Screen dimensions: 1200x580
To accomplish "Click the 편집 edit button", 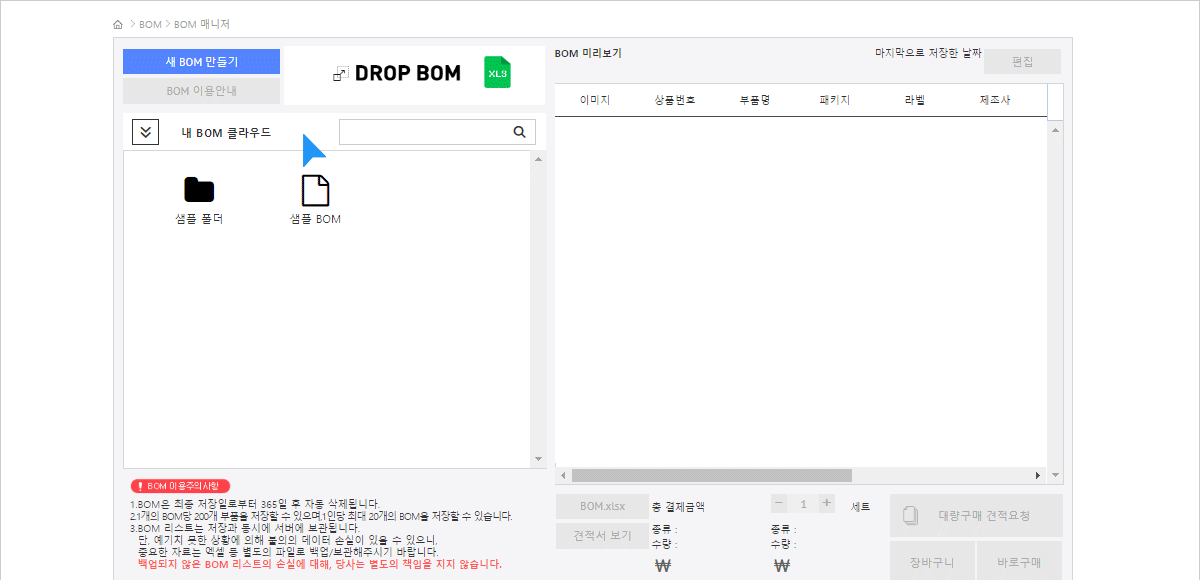I will (x=1022, y=62).
